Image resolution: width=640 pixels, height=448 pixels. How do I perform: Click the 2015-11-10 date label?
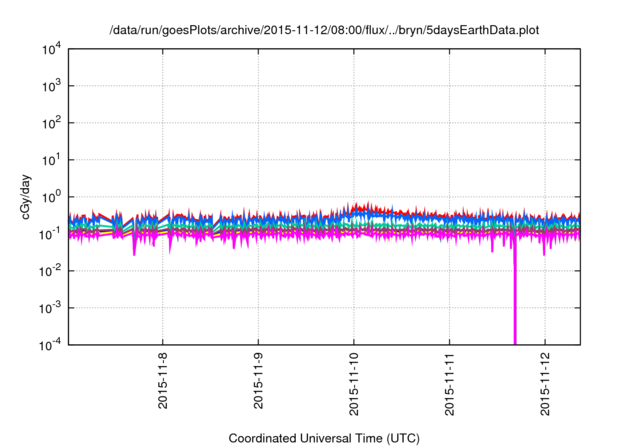354,384
